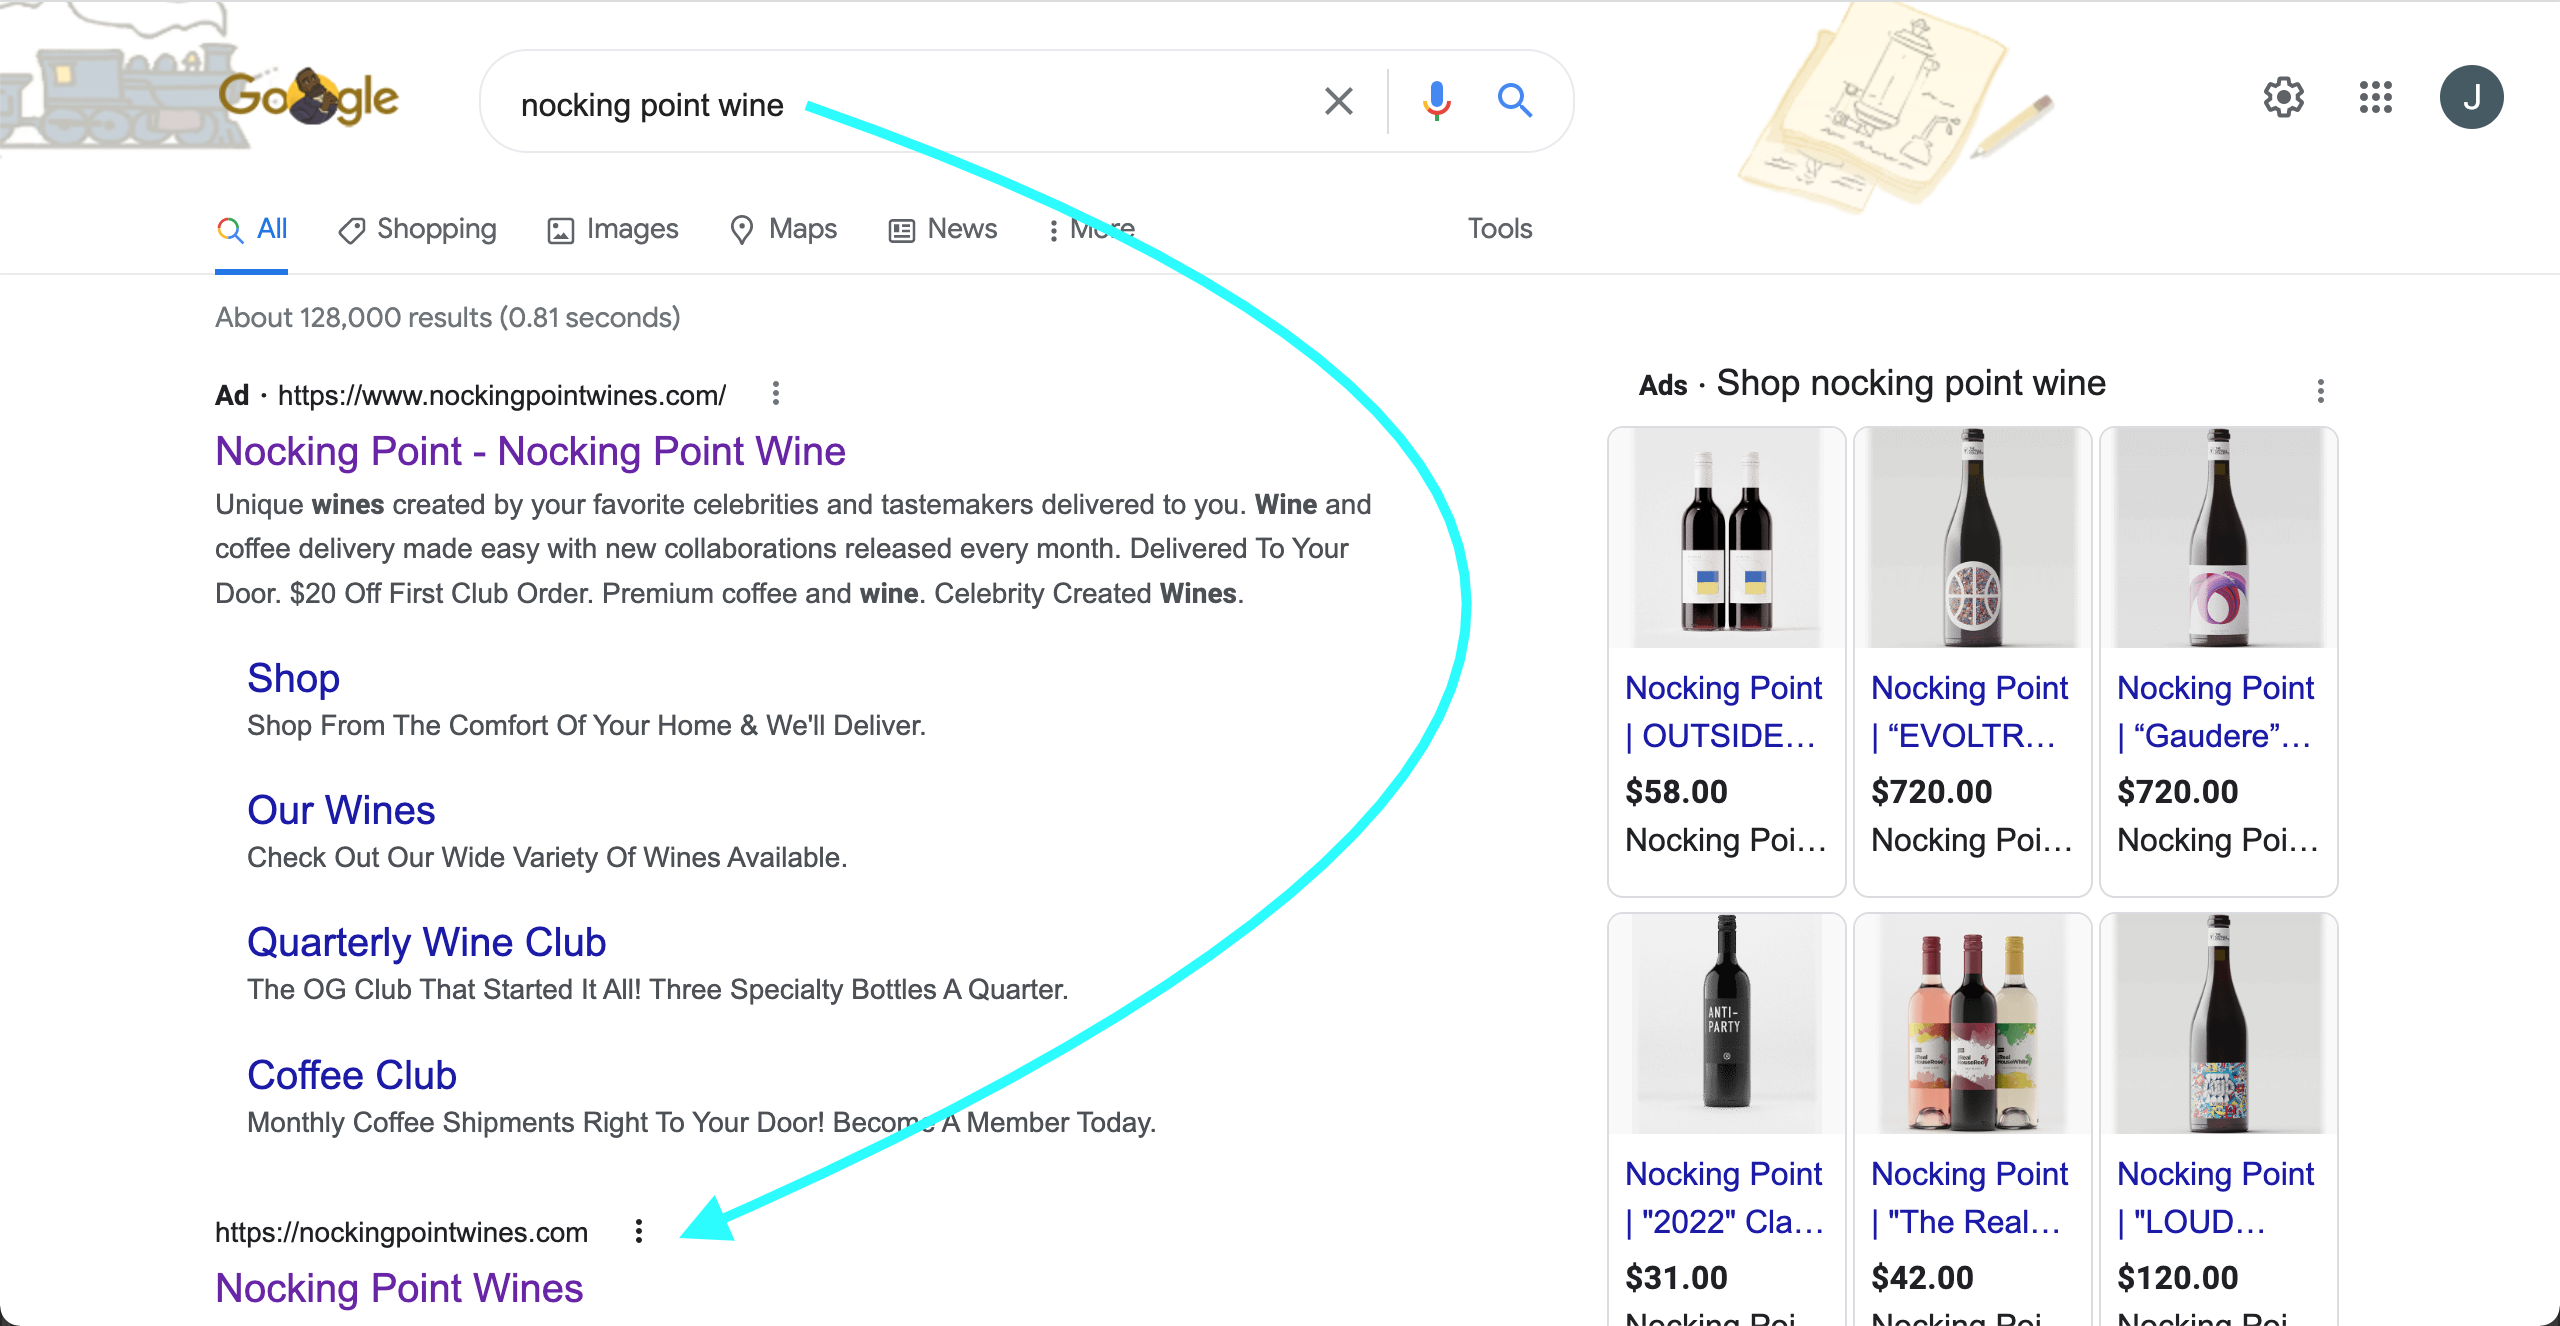The height and width of the screenshot is (1326, 2560).
Task: Open three-dot menu beside nockingpointwines.com result
Action: (639, 1231)
